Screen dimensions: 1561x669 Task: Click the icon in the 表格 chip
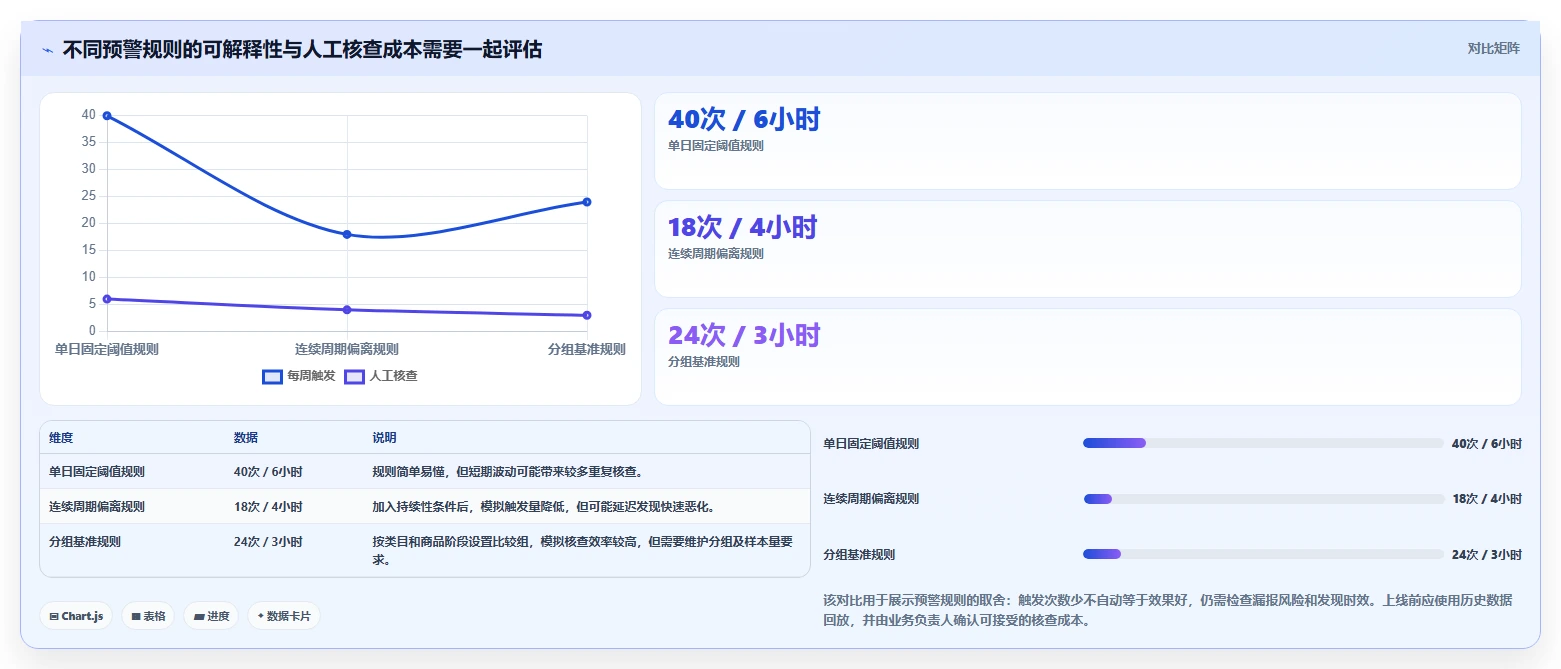[x=136, y=617]
